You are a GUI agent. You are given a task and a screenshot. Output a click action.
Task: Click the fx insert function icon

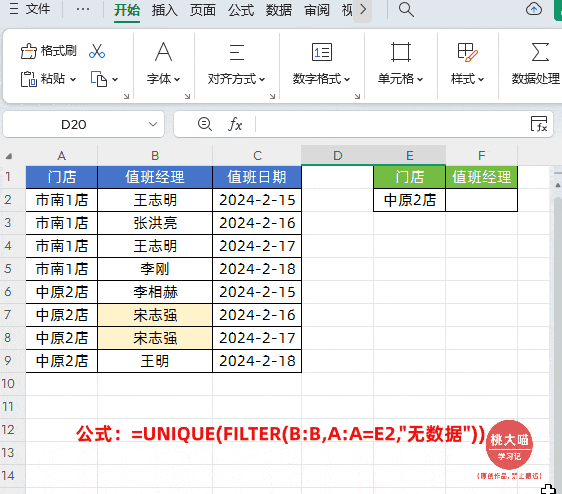235,124
